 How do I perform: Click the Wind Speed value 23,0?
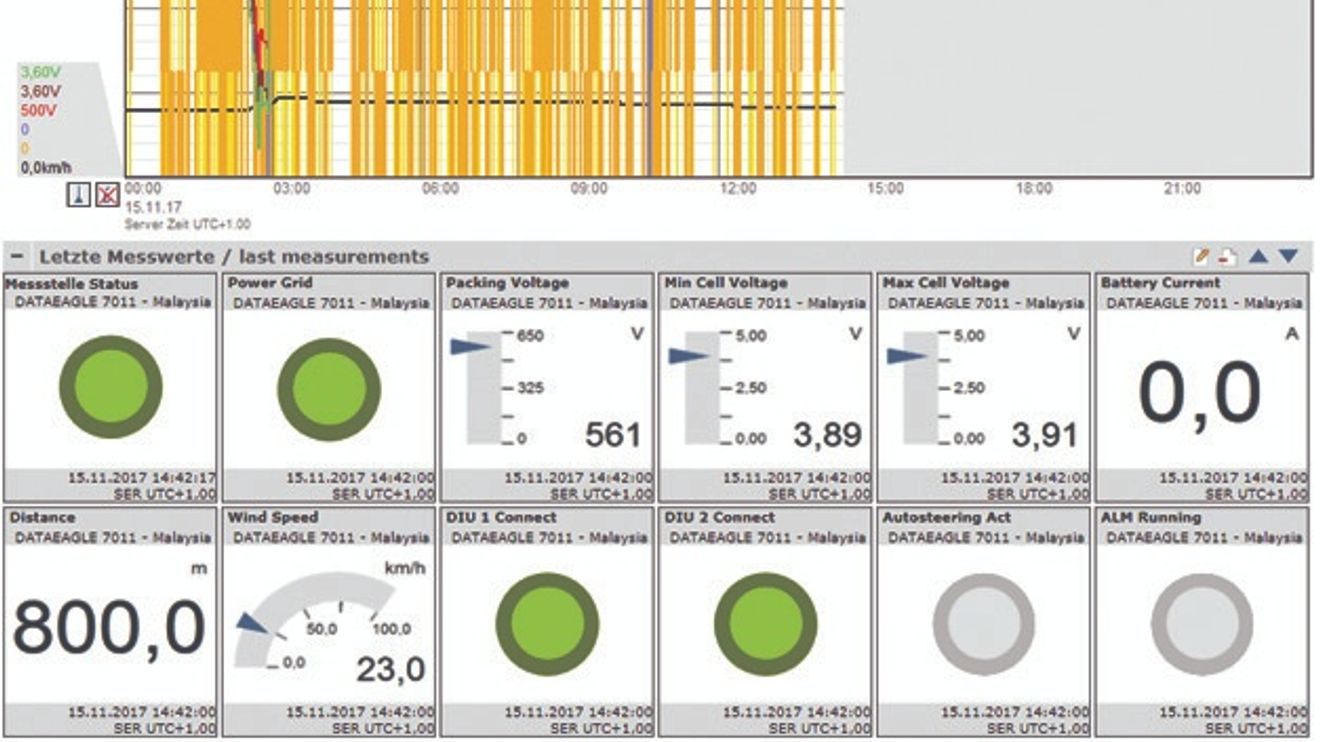tap(391, 669)
